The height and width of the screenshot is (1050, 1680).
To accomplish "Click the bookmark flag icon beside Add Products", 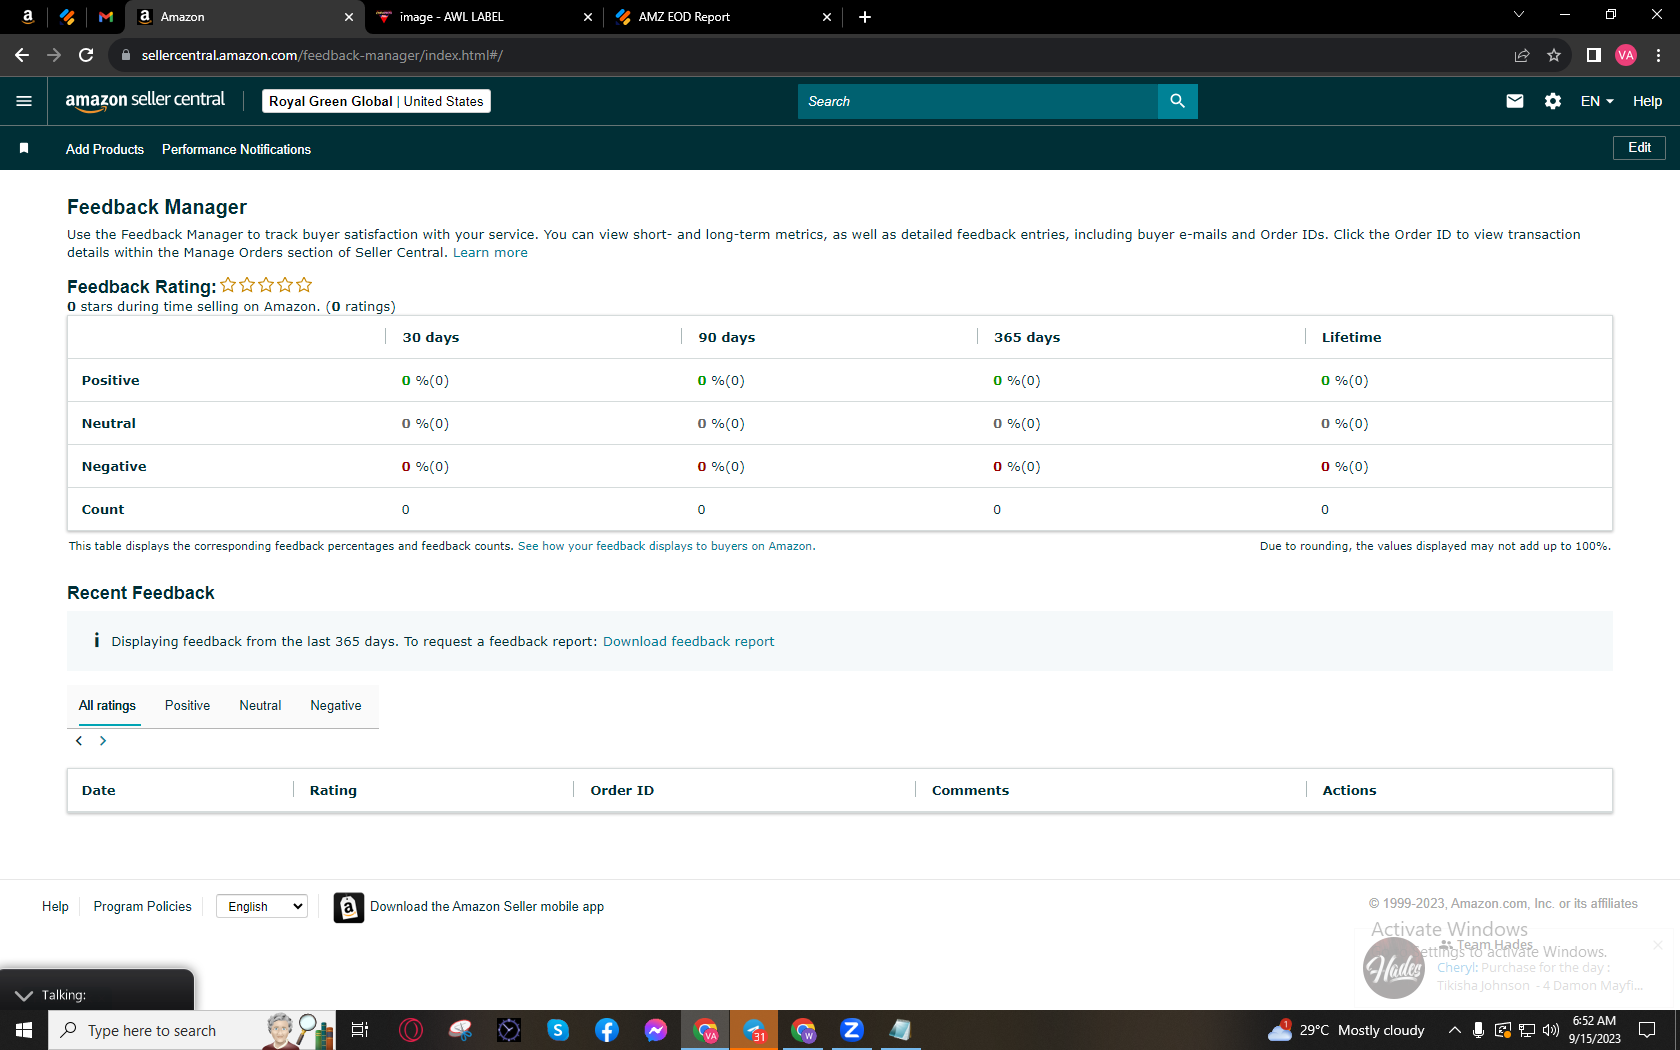I will (24, 148).
